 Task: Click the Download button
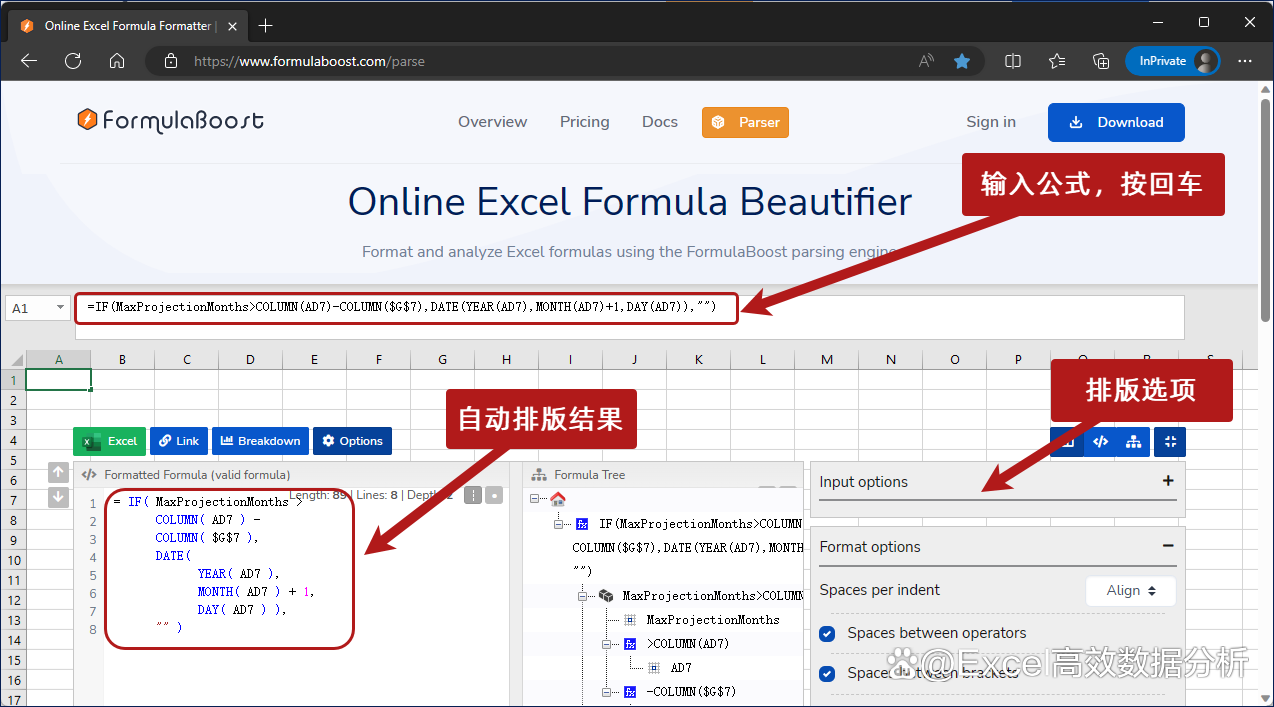coord(1116,122)
